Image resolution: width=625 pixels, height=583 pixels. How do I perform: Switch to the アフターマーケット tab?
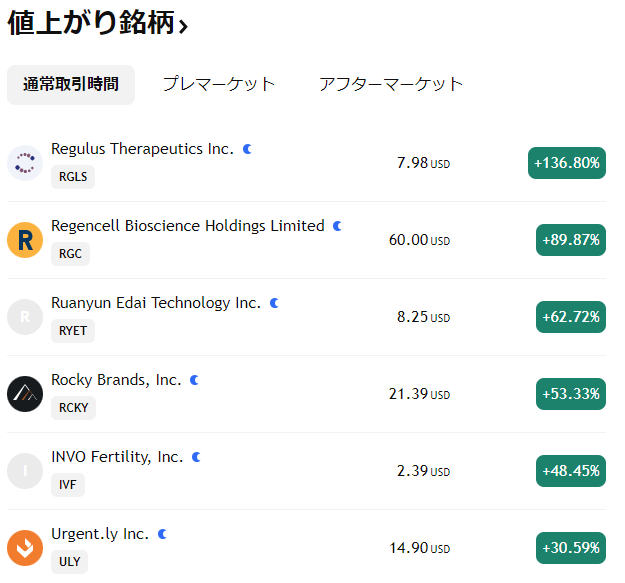[391, 84]
